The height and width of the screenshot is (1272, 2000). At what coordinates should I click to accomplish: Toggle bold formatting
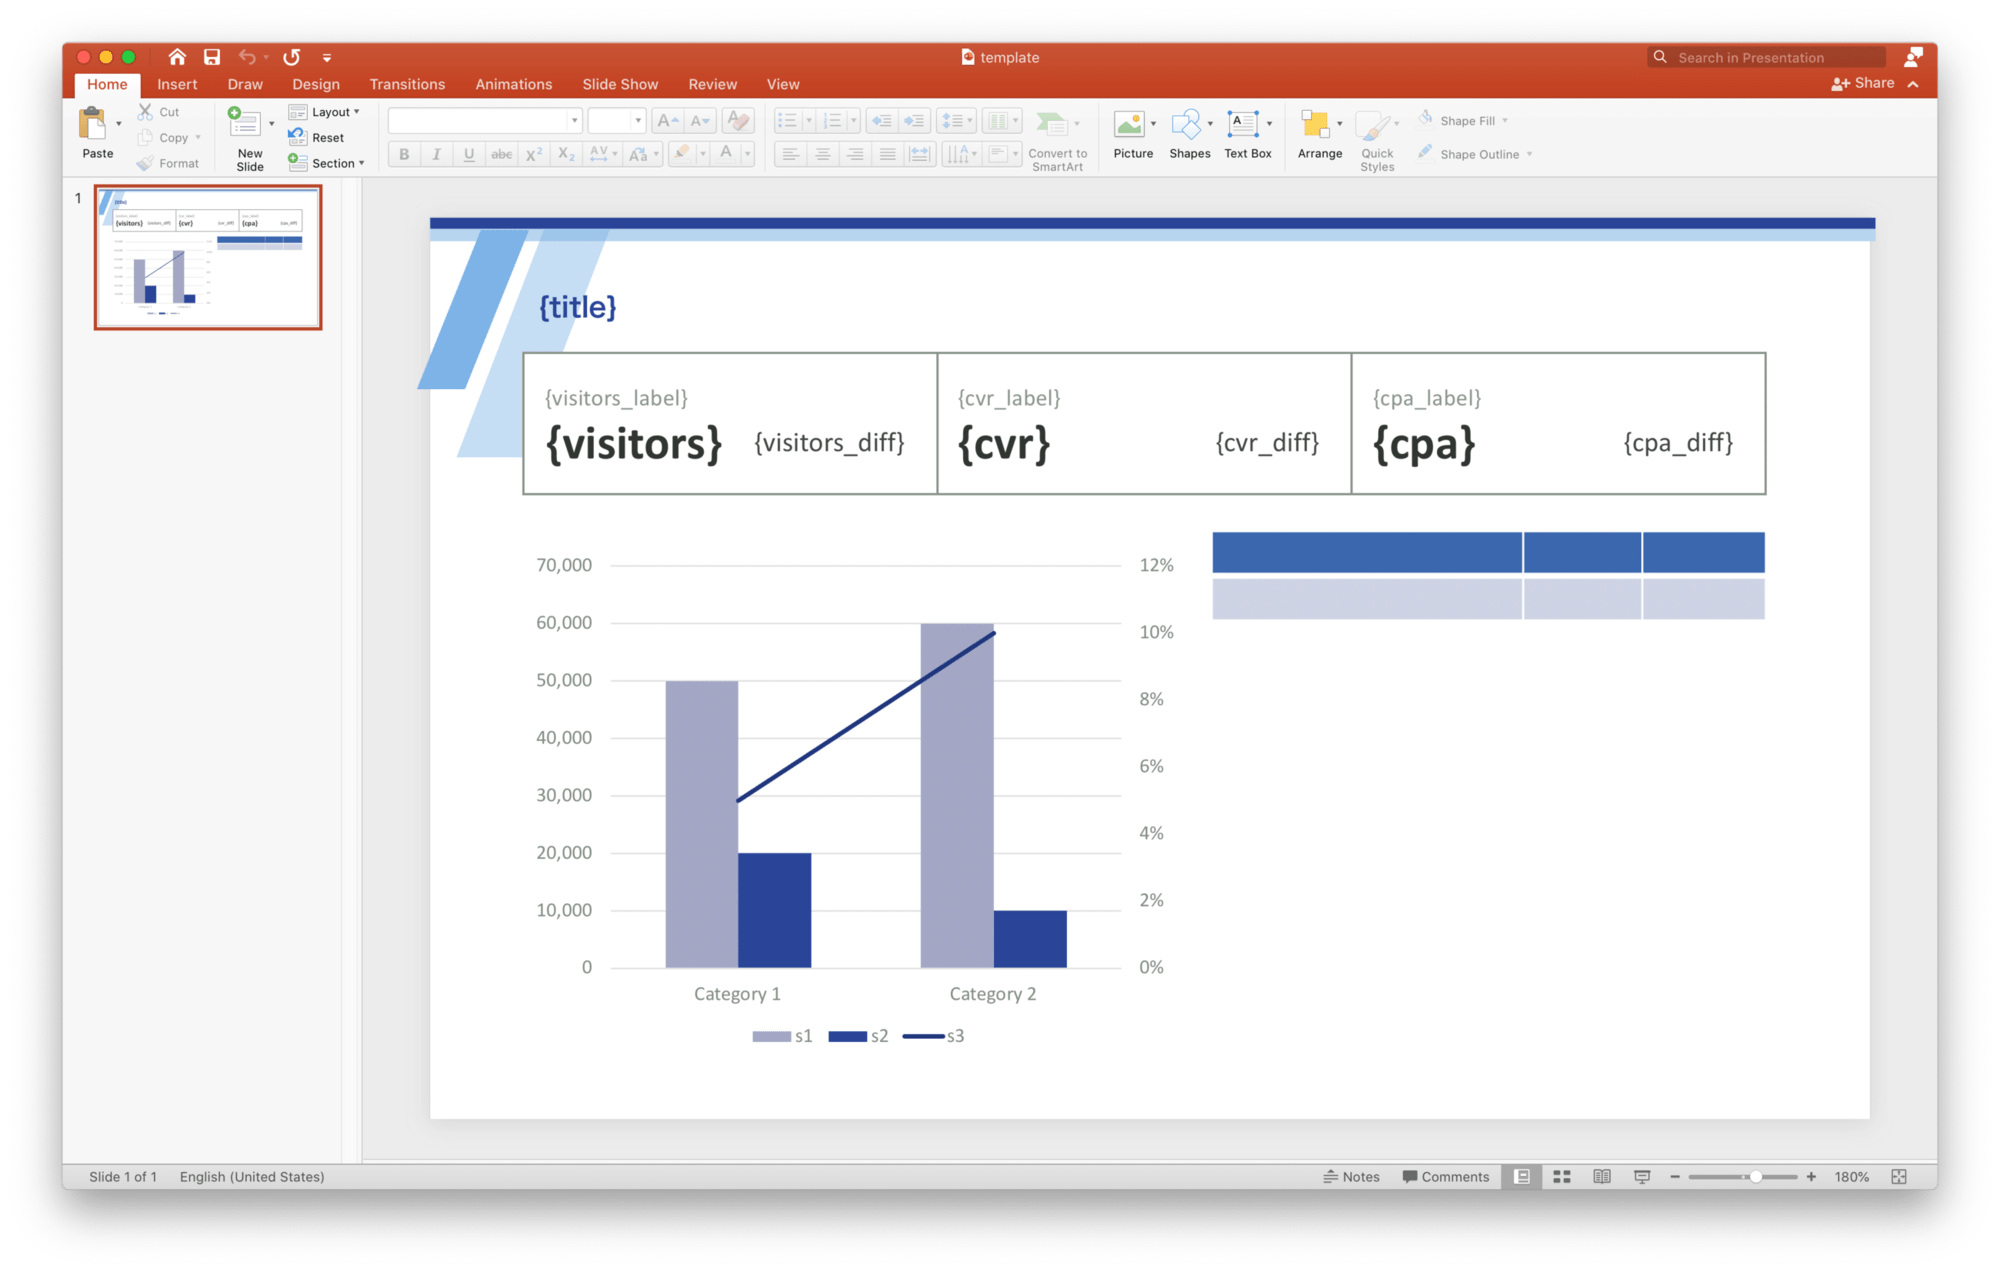[403, 154]
